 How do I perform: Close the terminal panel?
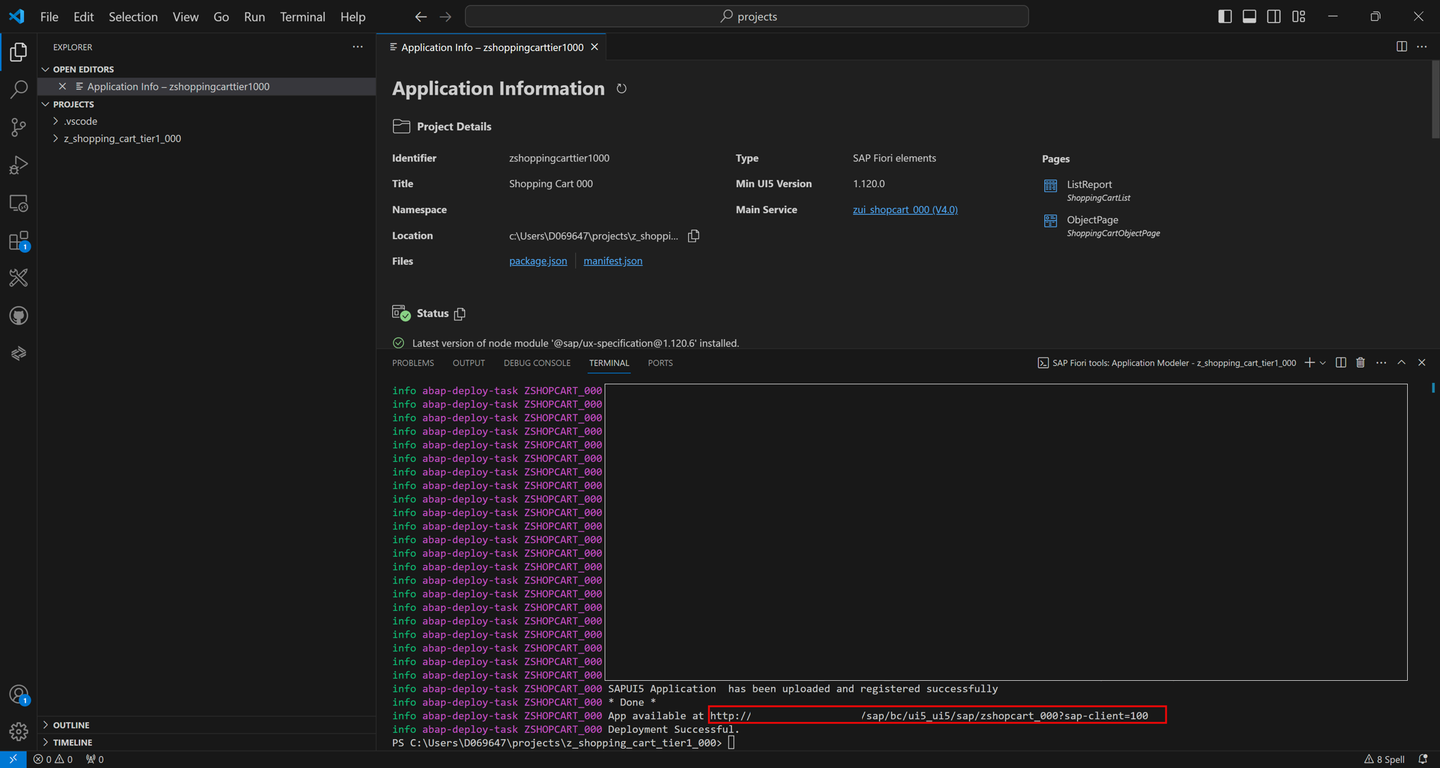(x=1422, y=363)
